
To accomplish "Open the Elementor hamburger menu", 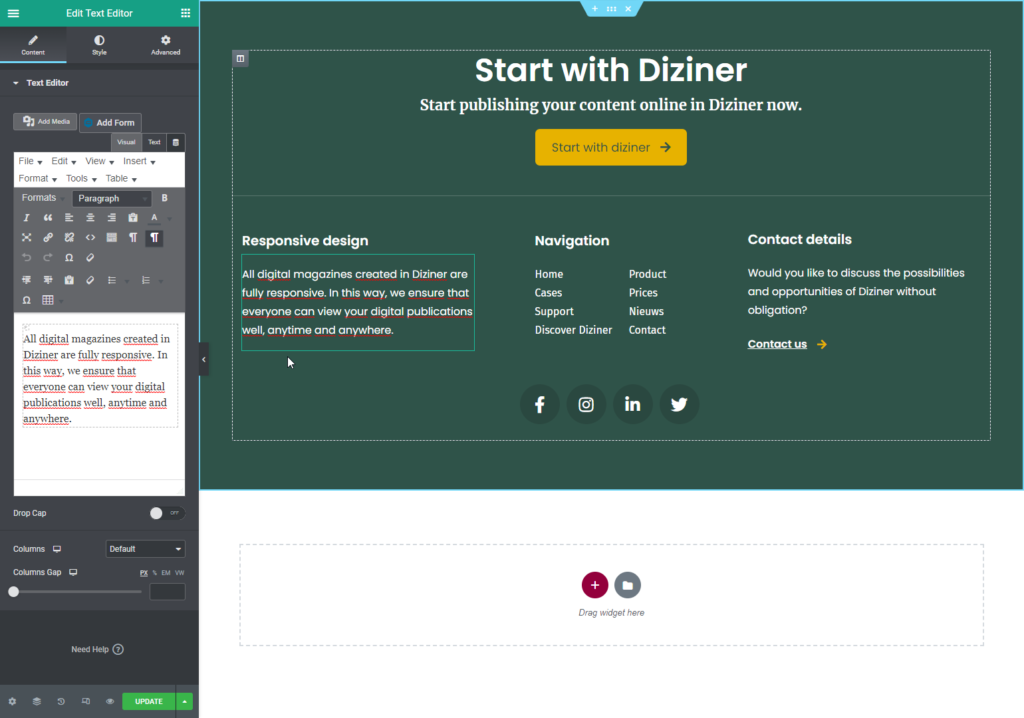I will [13, 13].
